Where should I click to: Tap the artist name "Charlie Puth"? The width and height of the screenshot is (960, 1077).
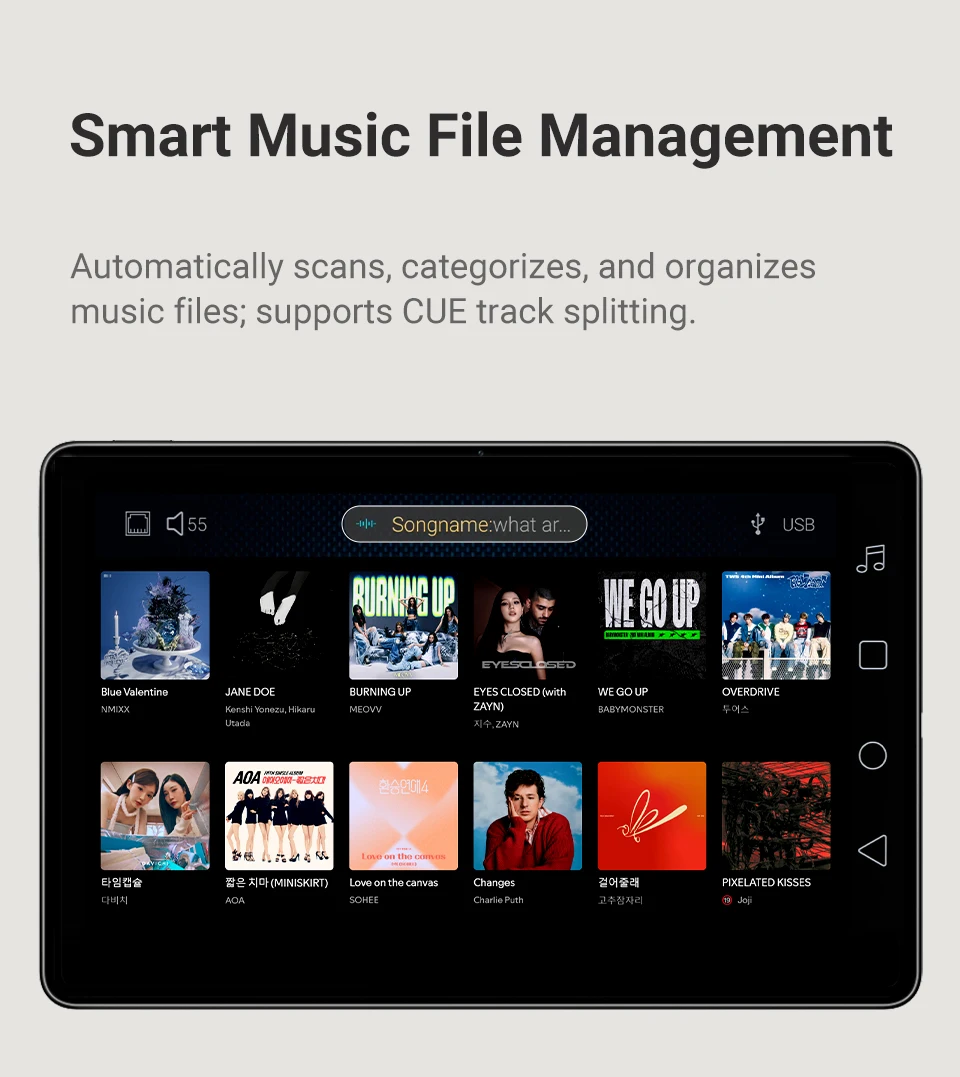pyautogui.click(x=498, y=900)
